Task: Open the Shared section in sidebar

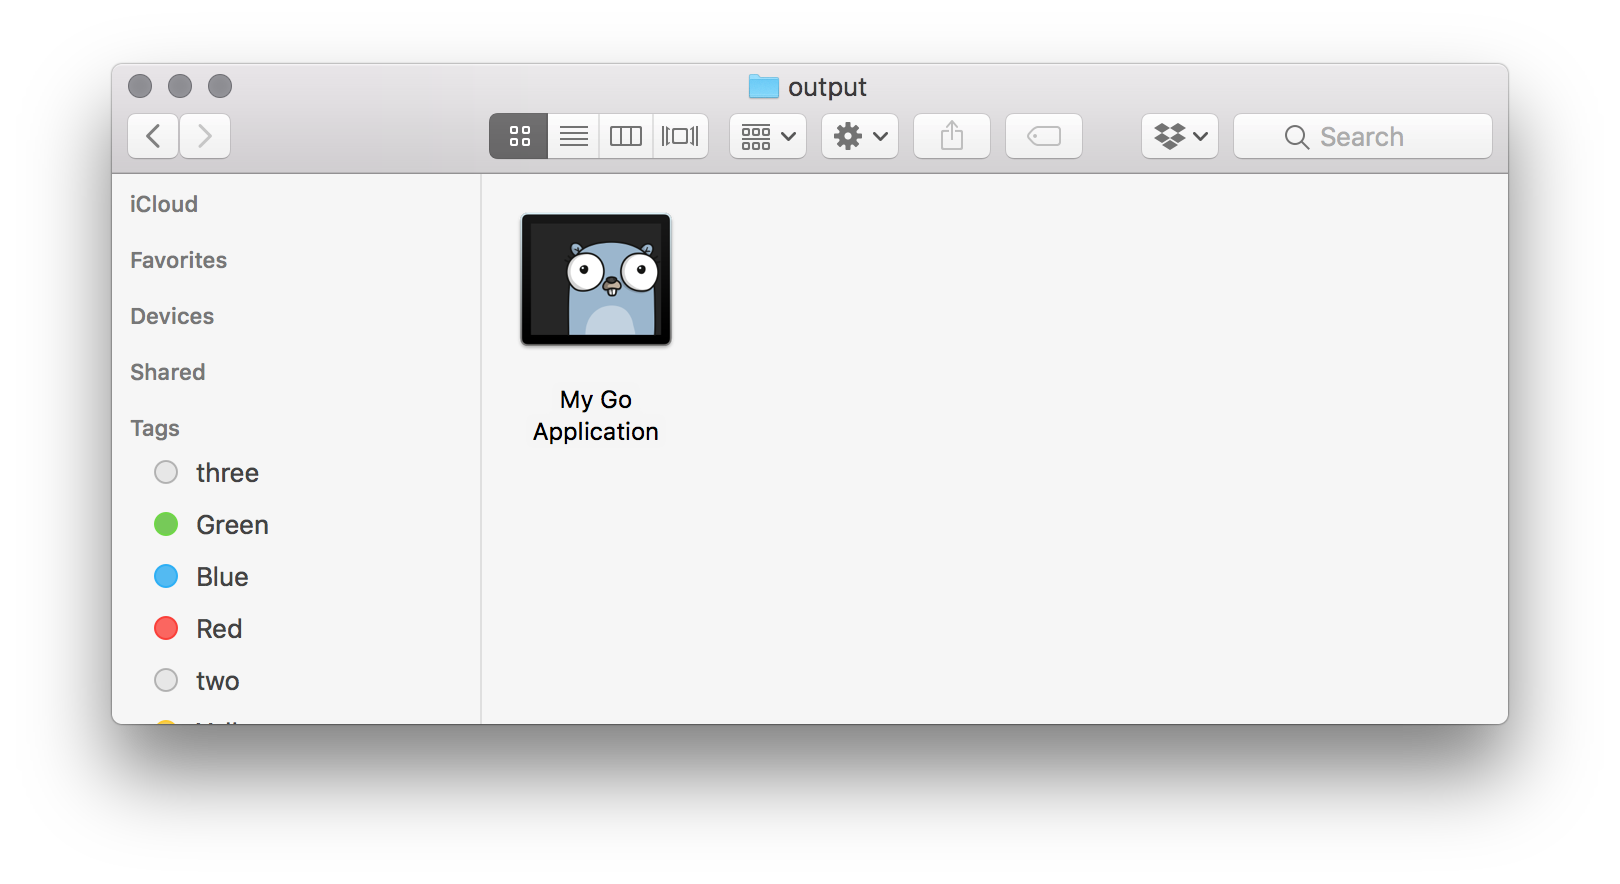Action: [x=167, y=372]
